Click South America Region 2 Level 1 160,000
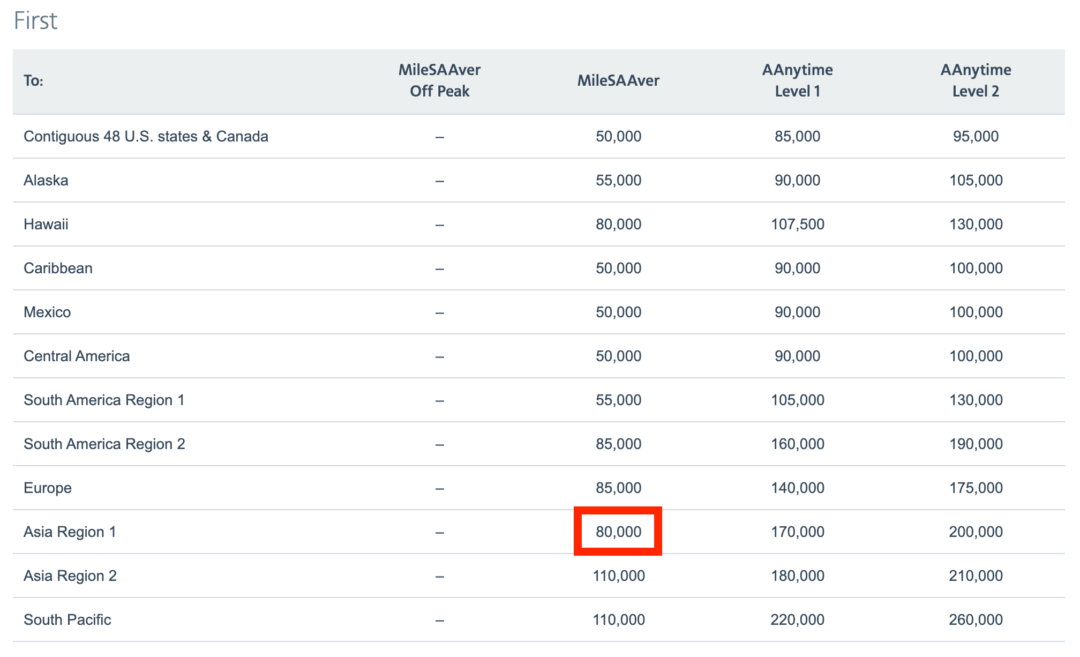The height and width of the screenshot is (657, 1080). 797,444
